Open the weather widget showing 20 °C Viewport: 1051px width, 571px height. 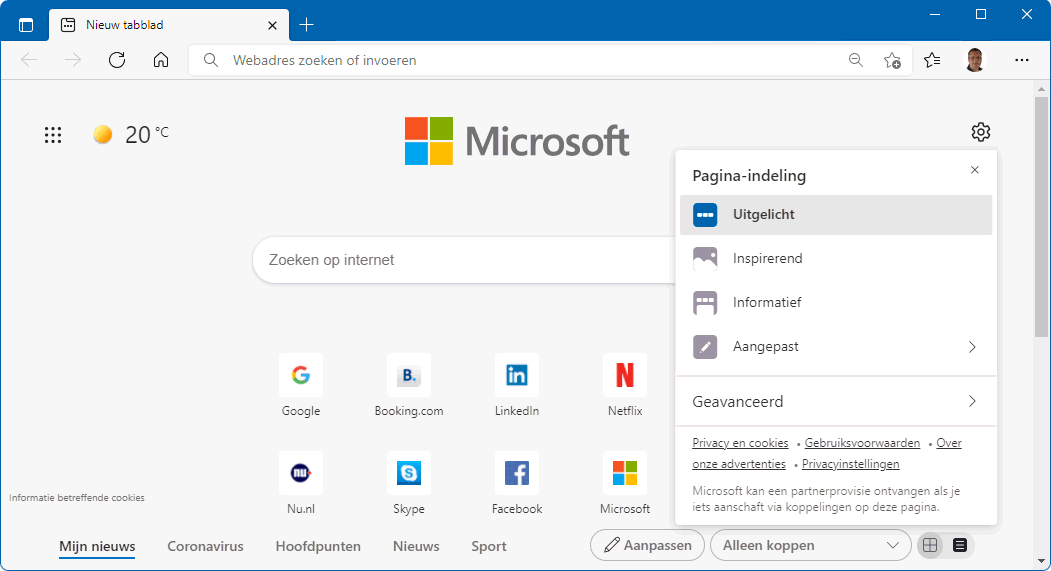[131, 135]
